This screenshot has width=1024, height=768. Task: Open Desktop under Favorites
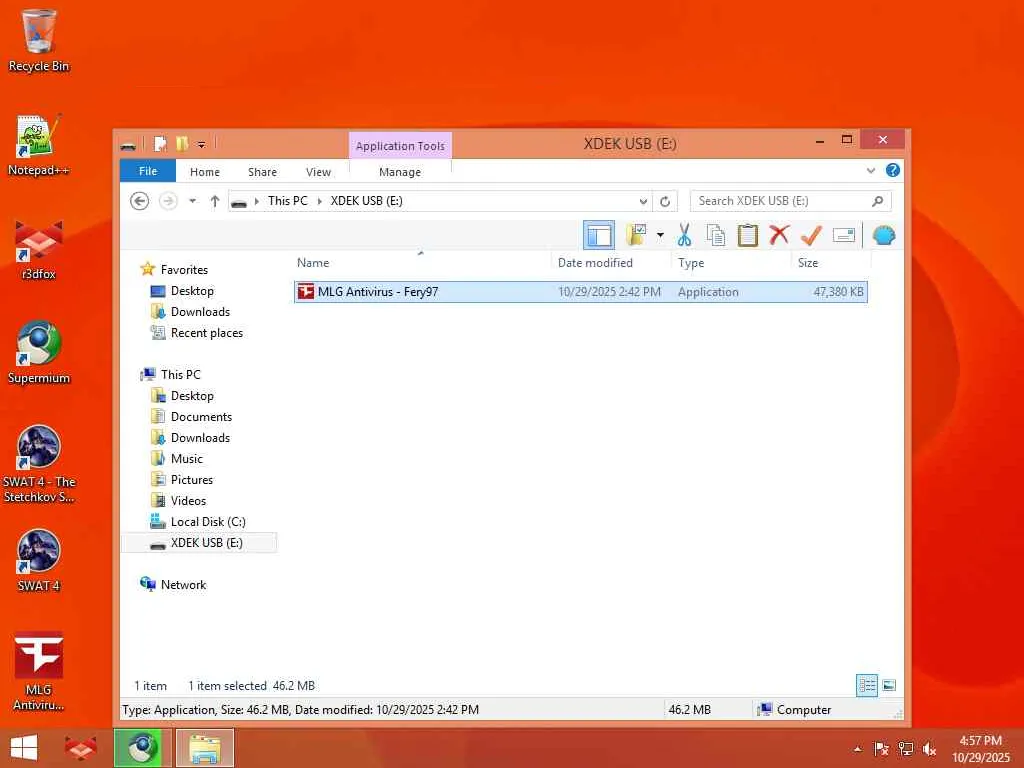pyautogui.click(x=192, y=291)
